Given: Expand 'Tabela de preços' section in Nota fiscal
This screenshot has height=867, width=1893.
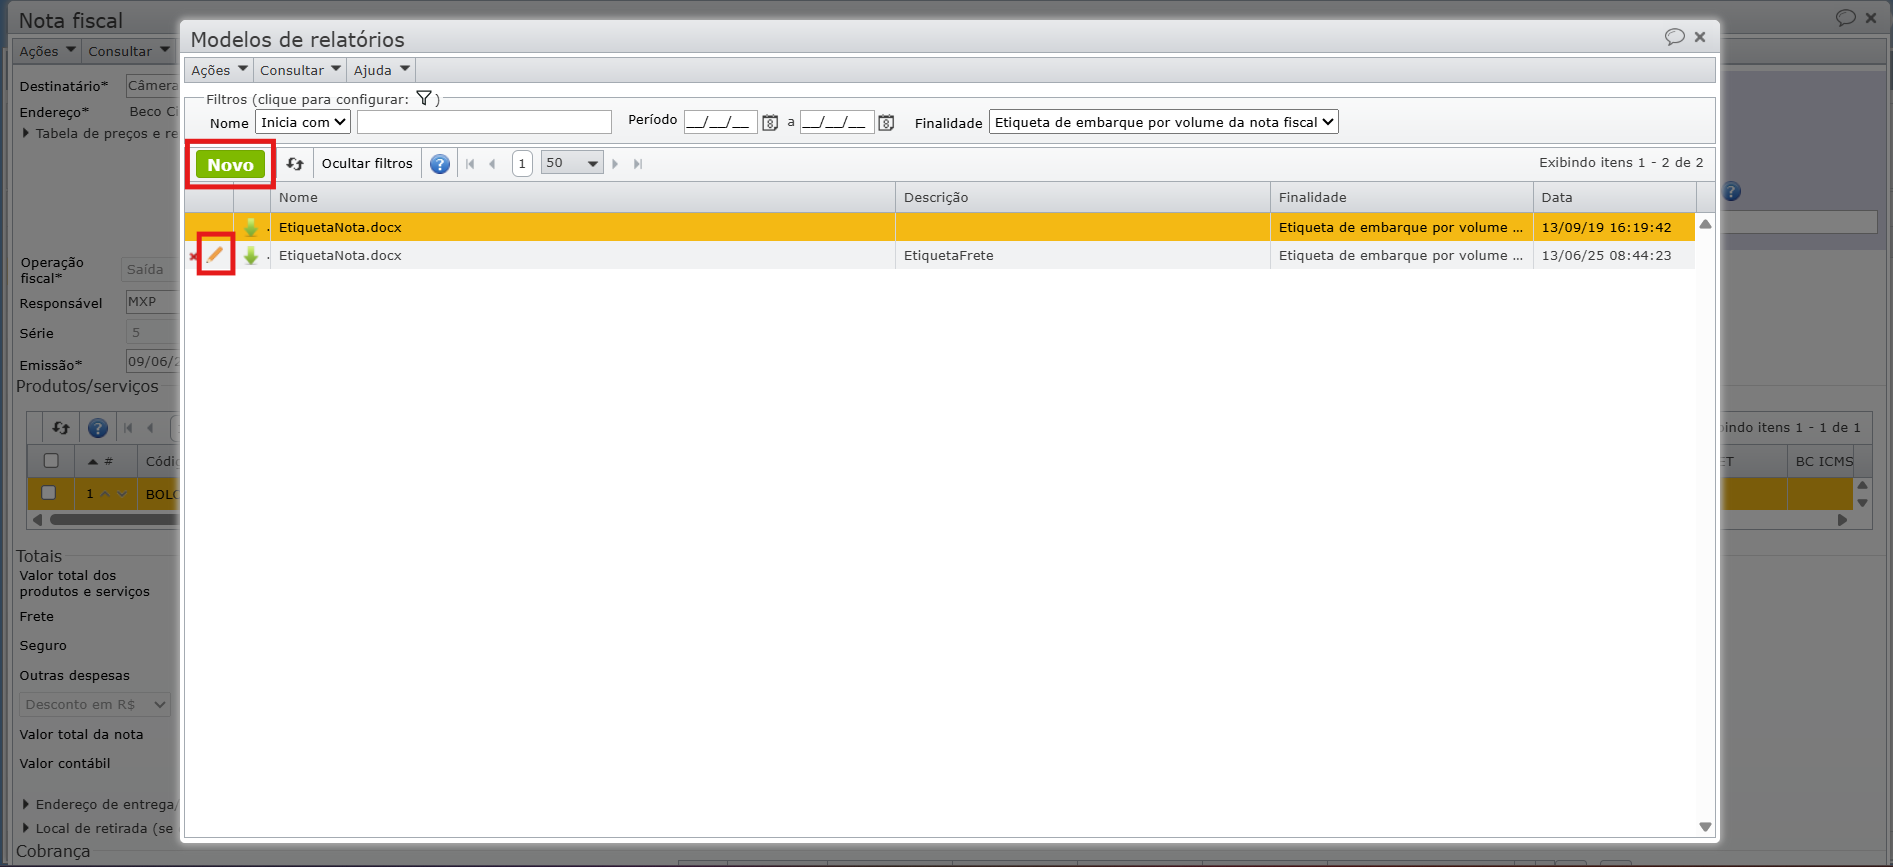Looking at the screenshot, I should [26, 133].
